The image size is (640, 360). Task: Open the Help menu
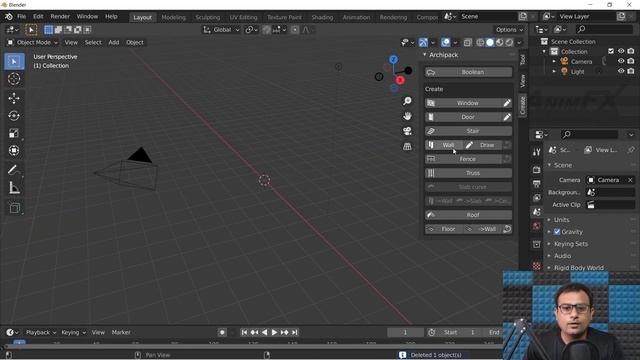(111, 17)
